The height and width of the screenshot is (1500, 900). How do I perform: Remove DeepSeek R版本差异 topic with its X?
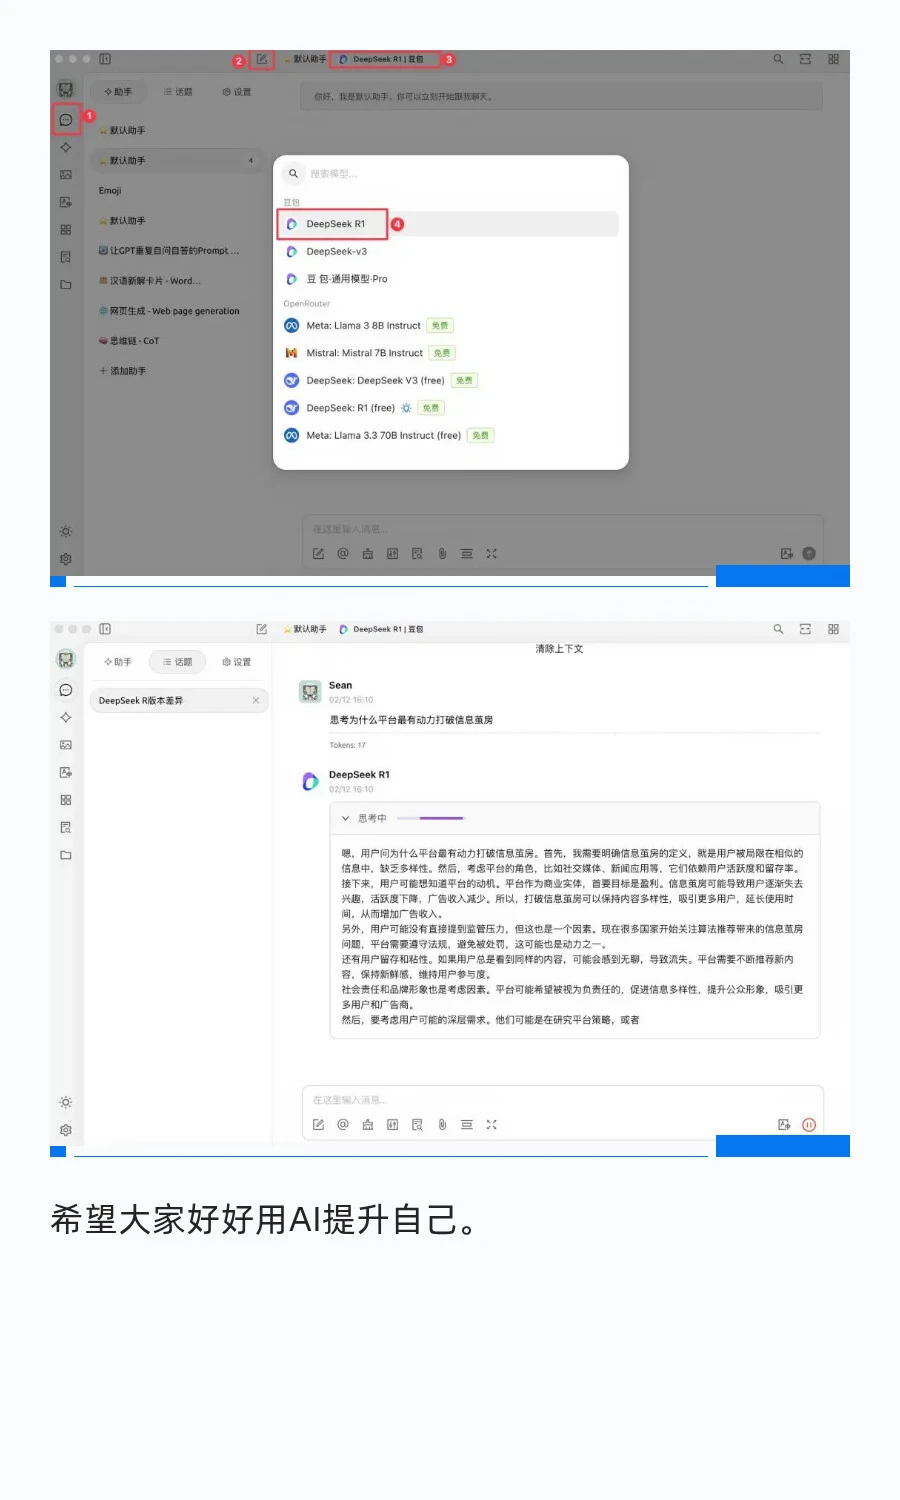coord(255,700)
